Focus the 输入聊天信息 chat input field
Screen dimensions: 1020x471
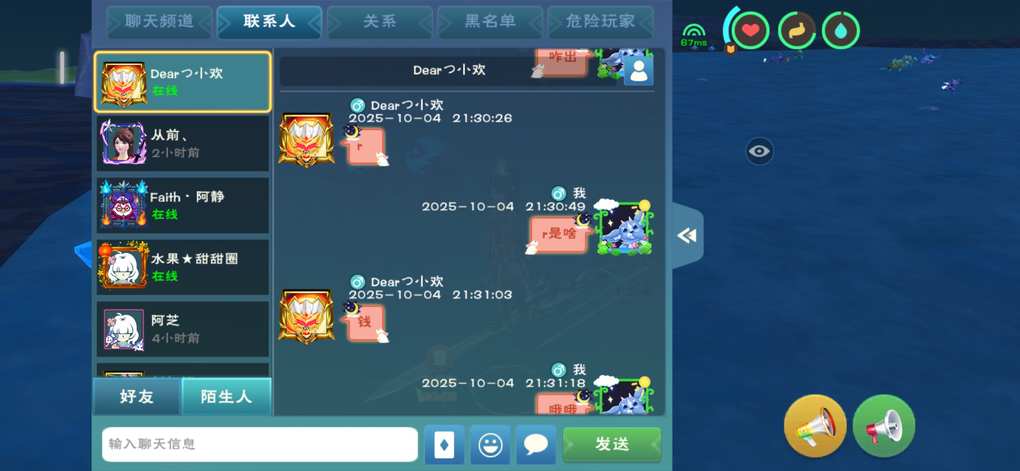(x=260, y=444)
